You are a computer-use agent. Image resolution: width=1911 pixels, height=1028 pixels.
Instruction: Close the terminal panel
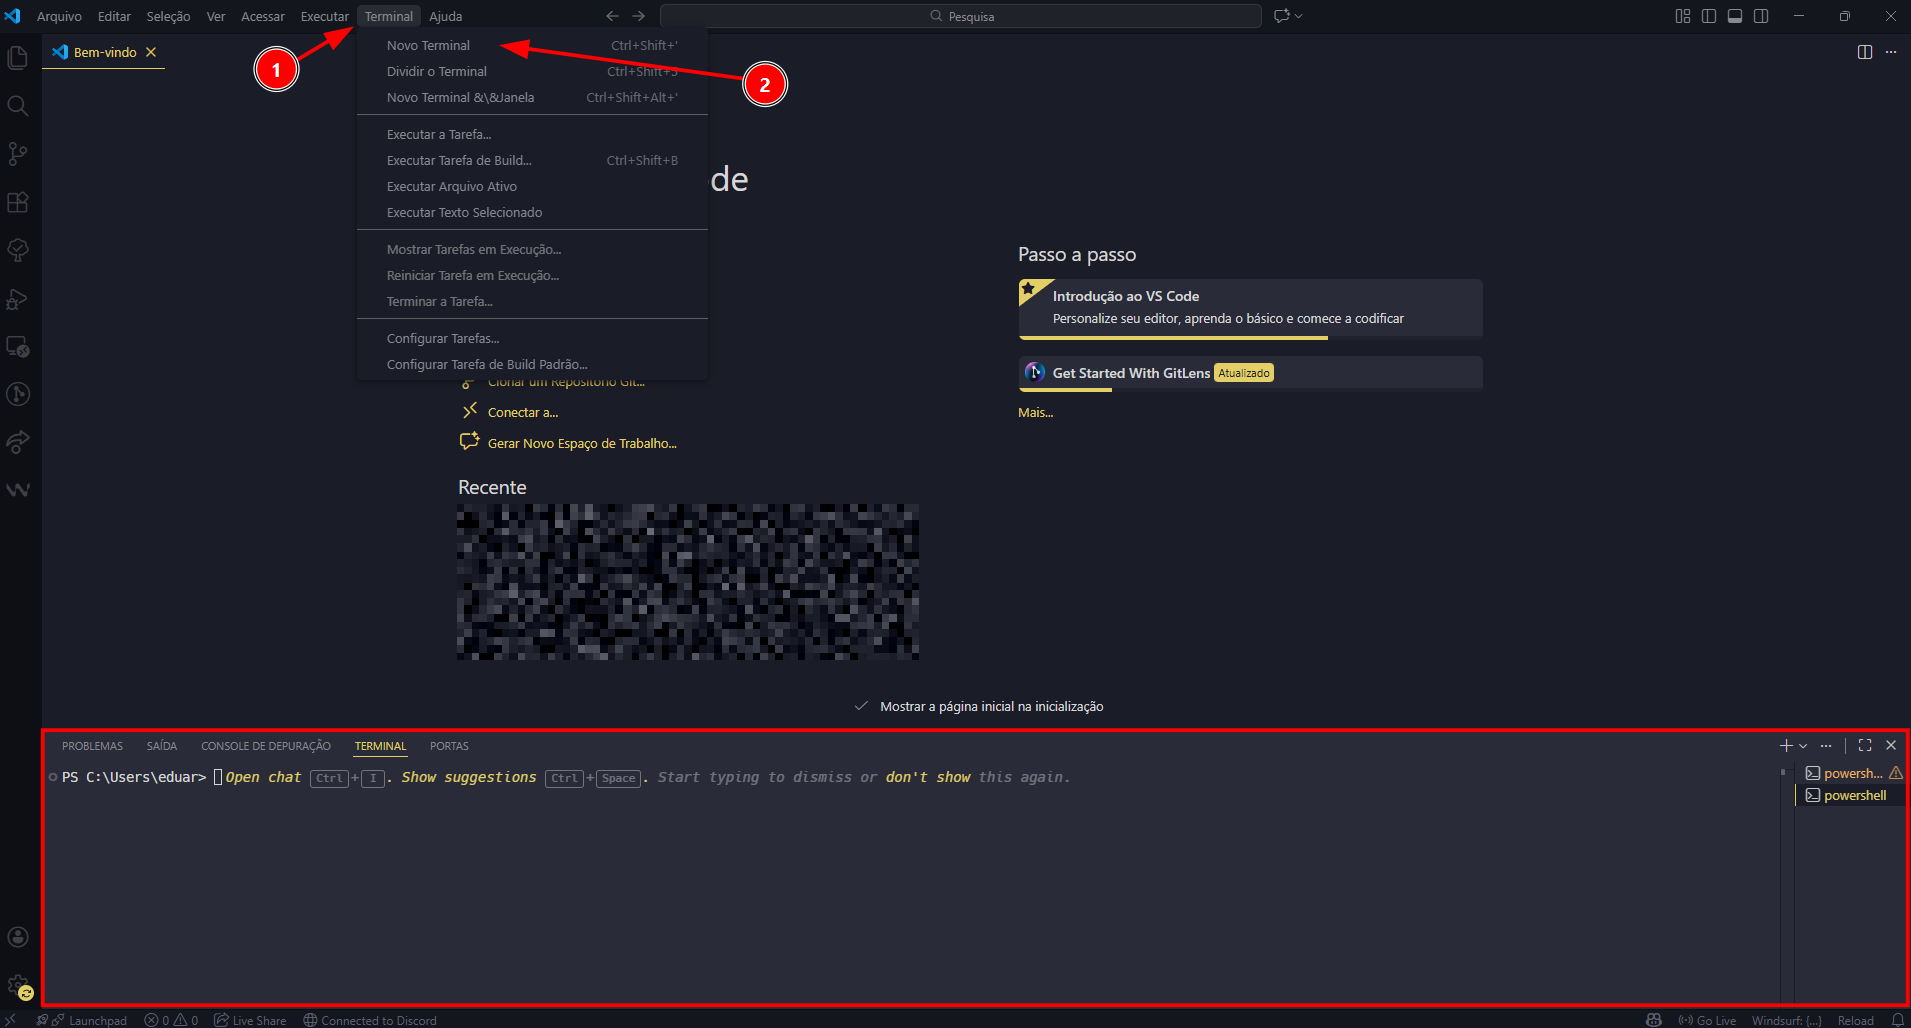pos(1891,746)
